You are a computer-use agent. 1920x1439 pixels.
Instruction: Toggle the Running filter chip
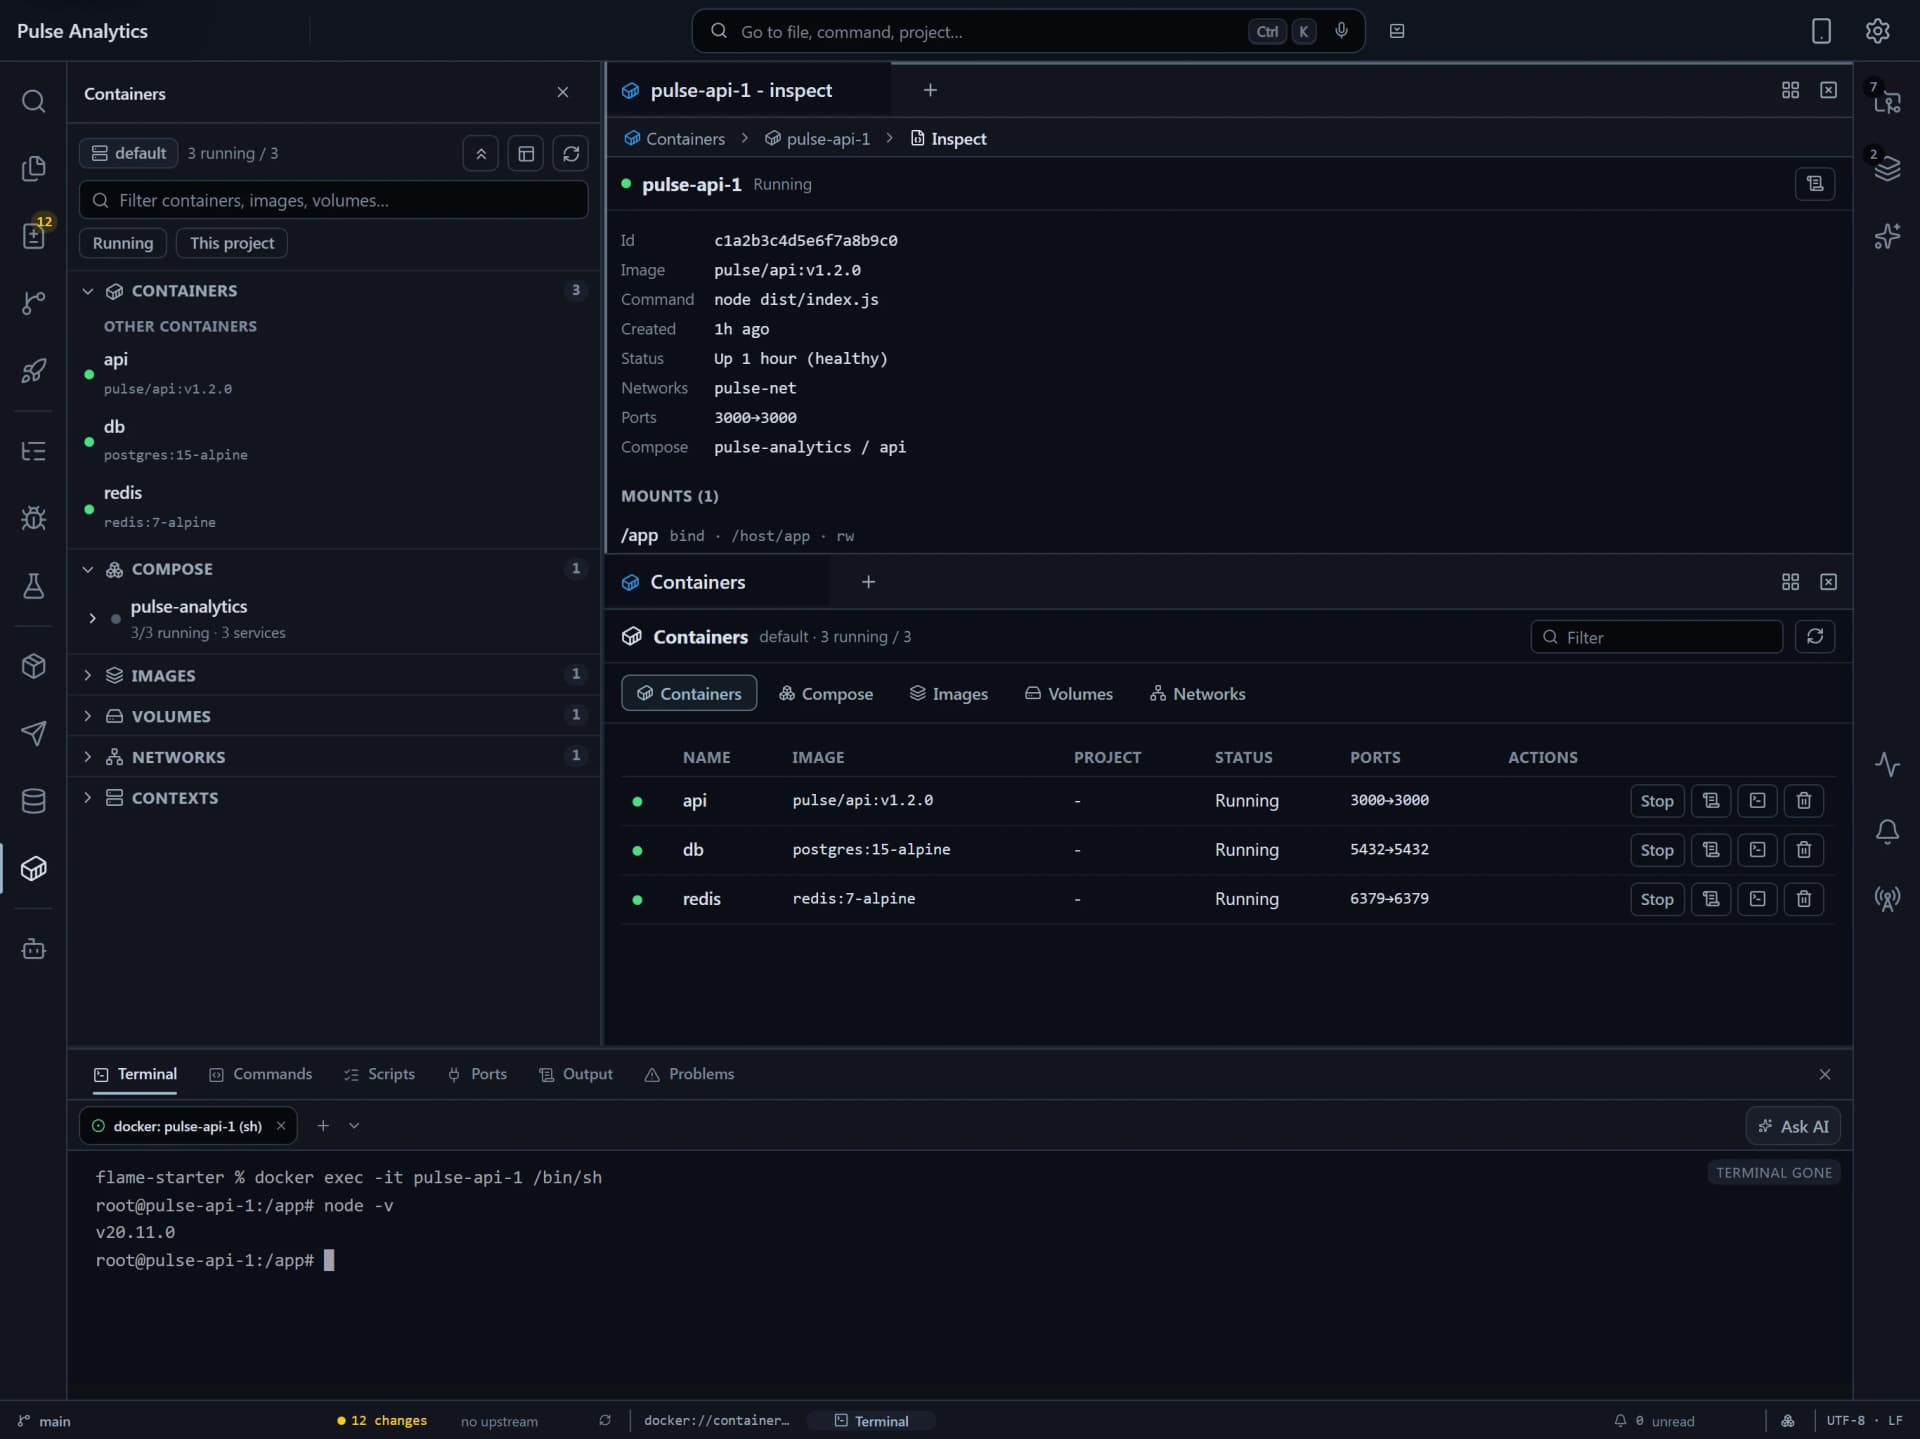pos(123,243)
